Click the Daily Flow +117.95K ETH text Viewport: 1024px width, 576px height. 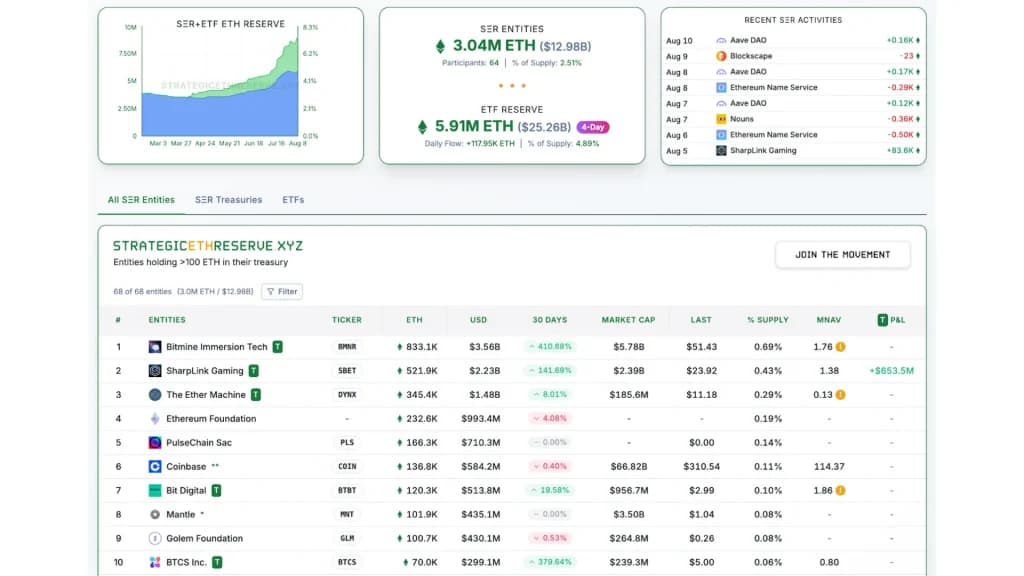coord(470,144)
